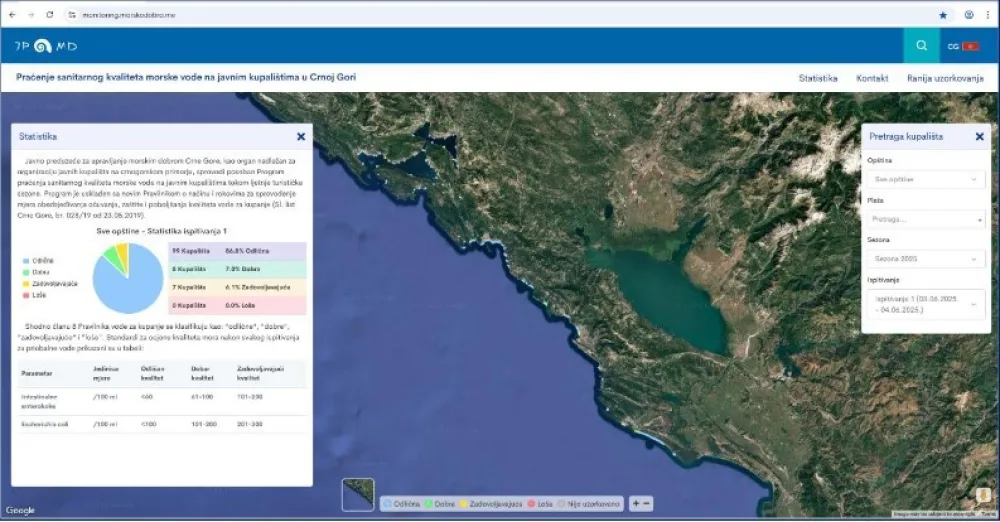
Task: Click the JPMD logo in header
Action: point(46,46)
